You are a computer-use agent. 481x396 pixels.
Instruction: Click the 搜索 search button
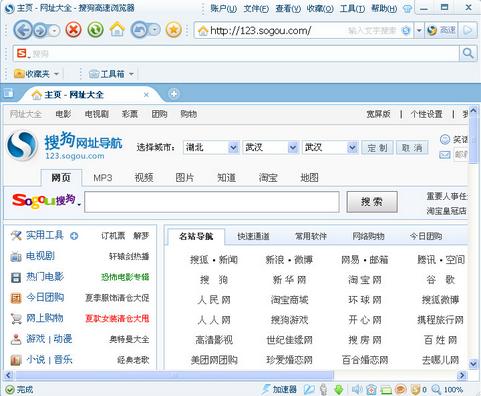coord(372,202)
